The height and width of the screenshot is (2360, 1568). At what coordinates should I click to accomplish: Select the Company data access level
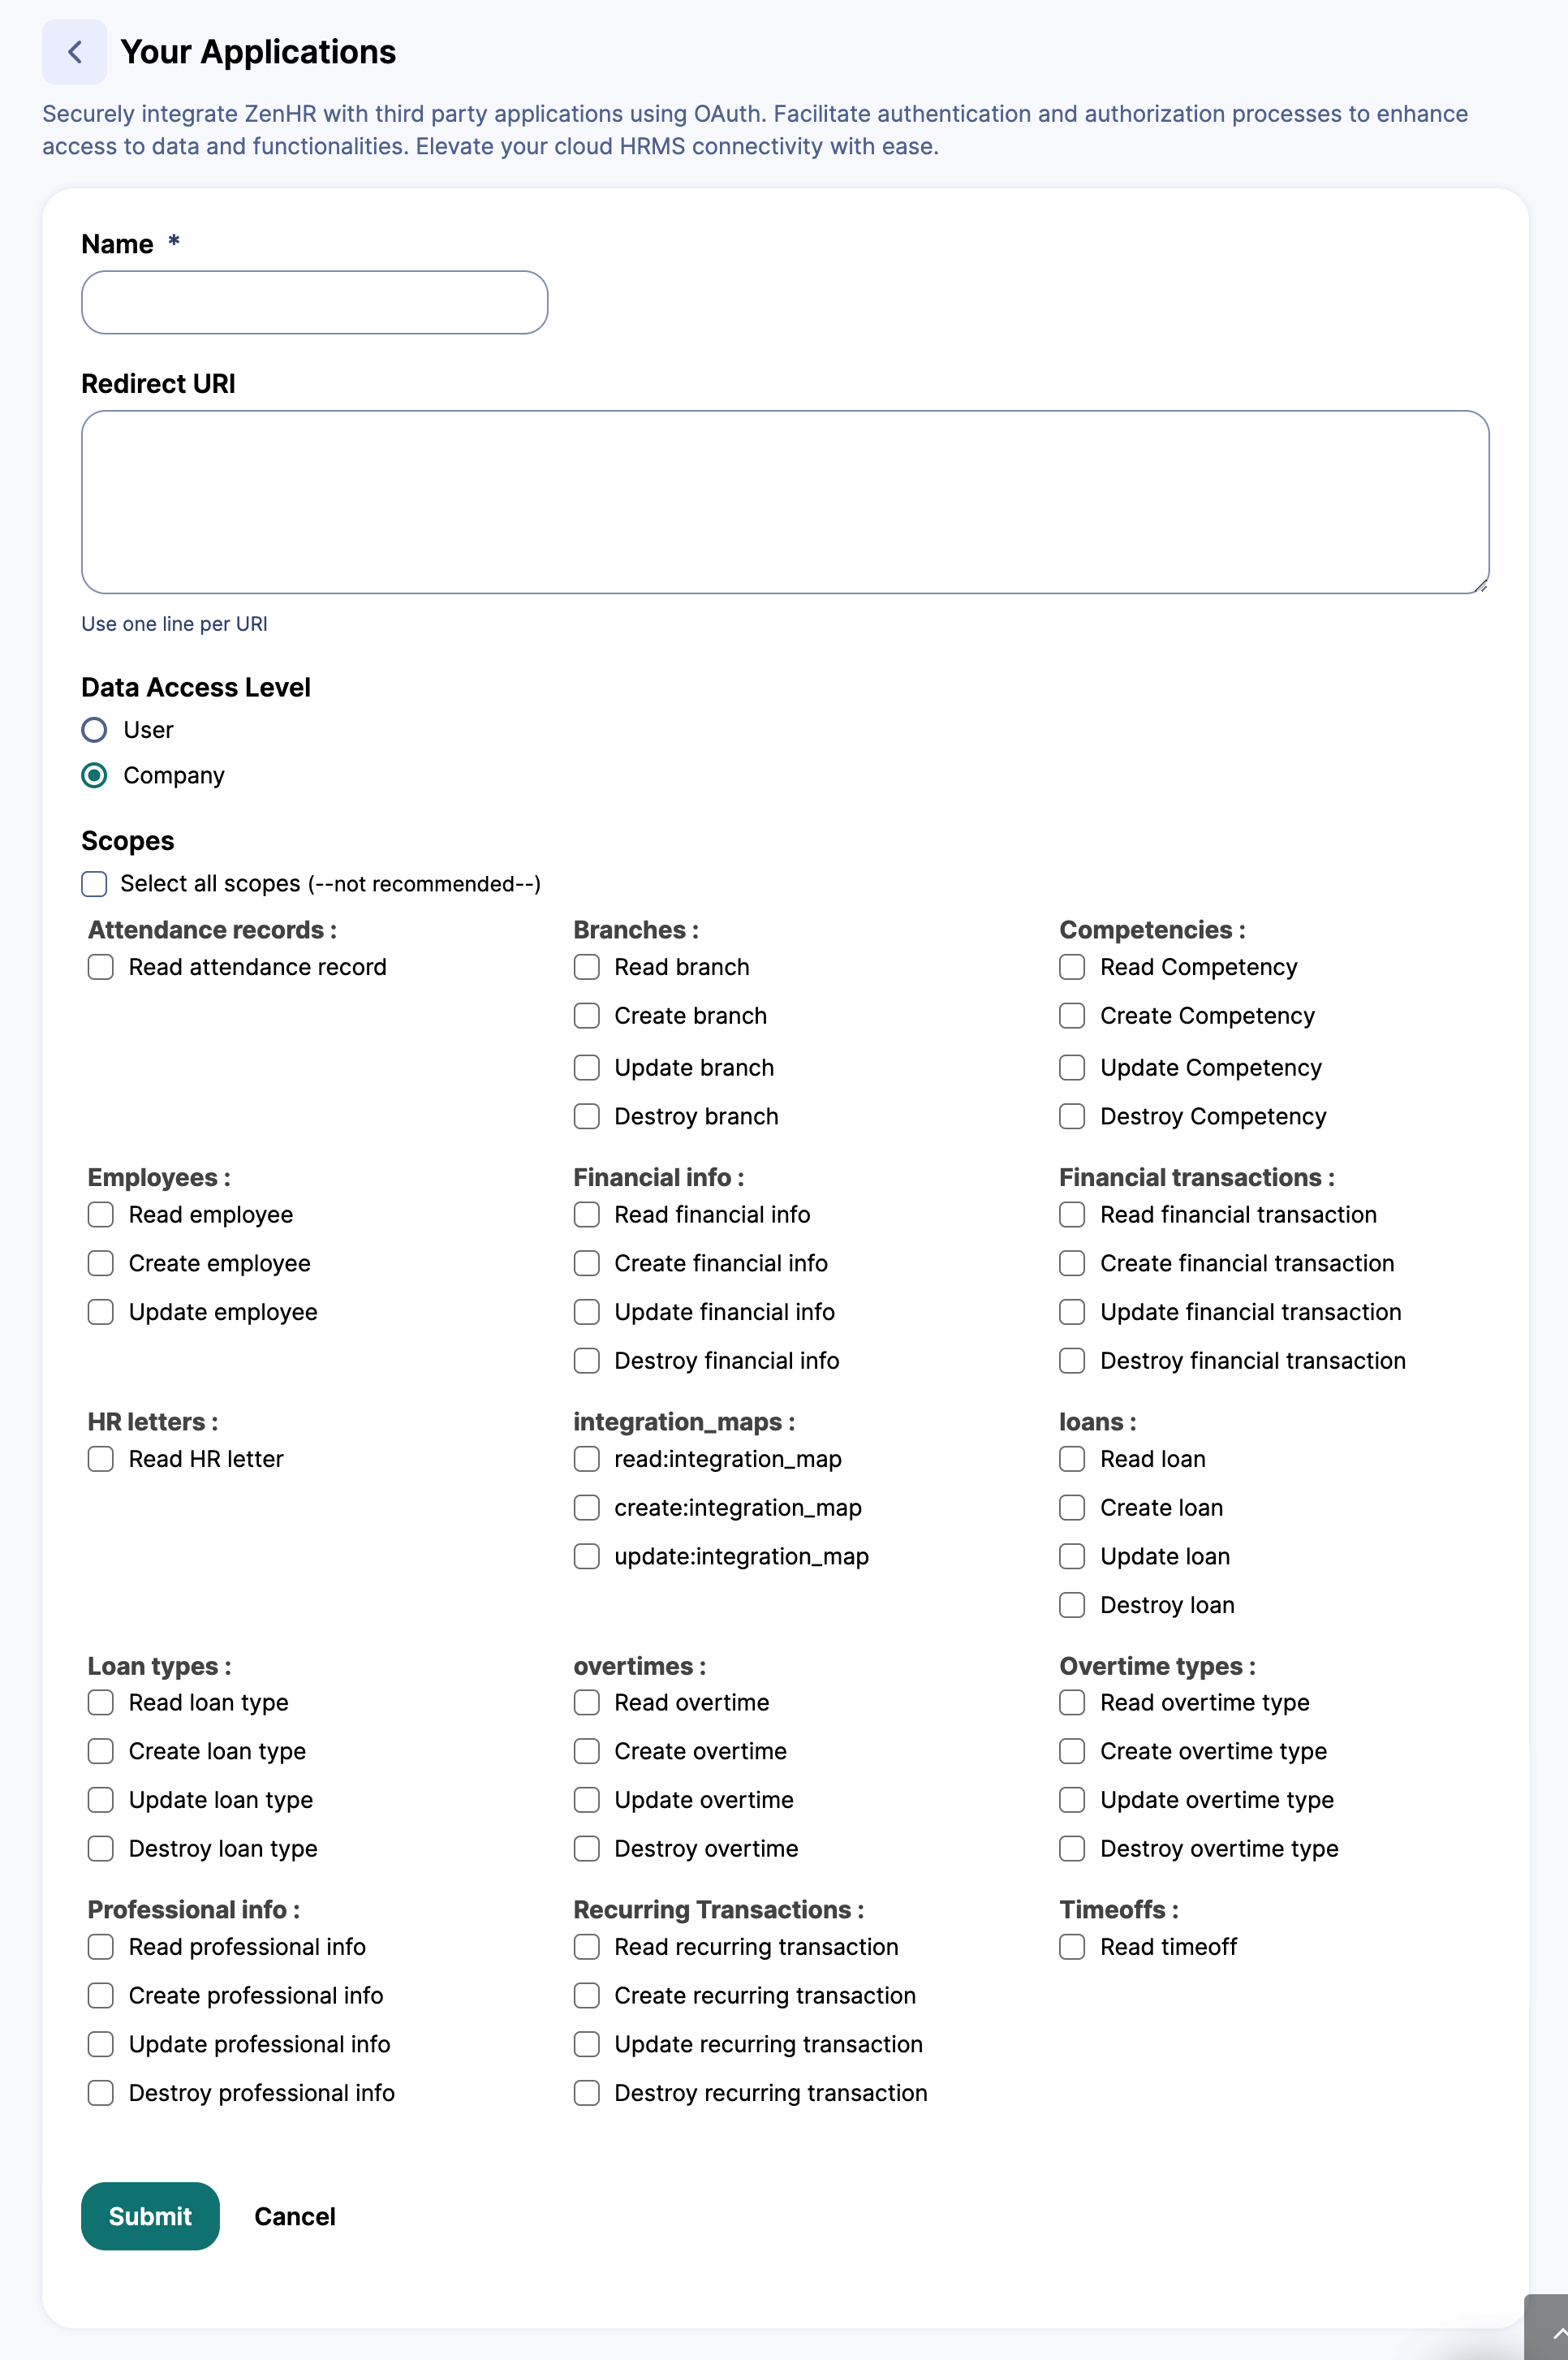[x=95, y=774]
